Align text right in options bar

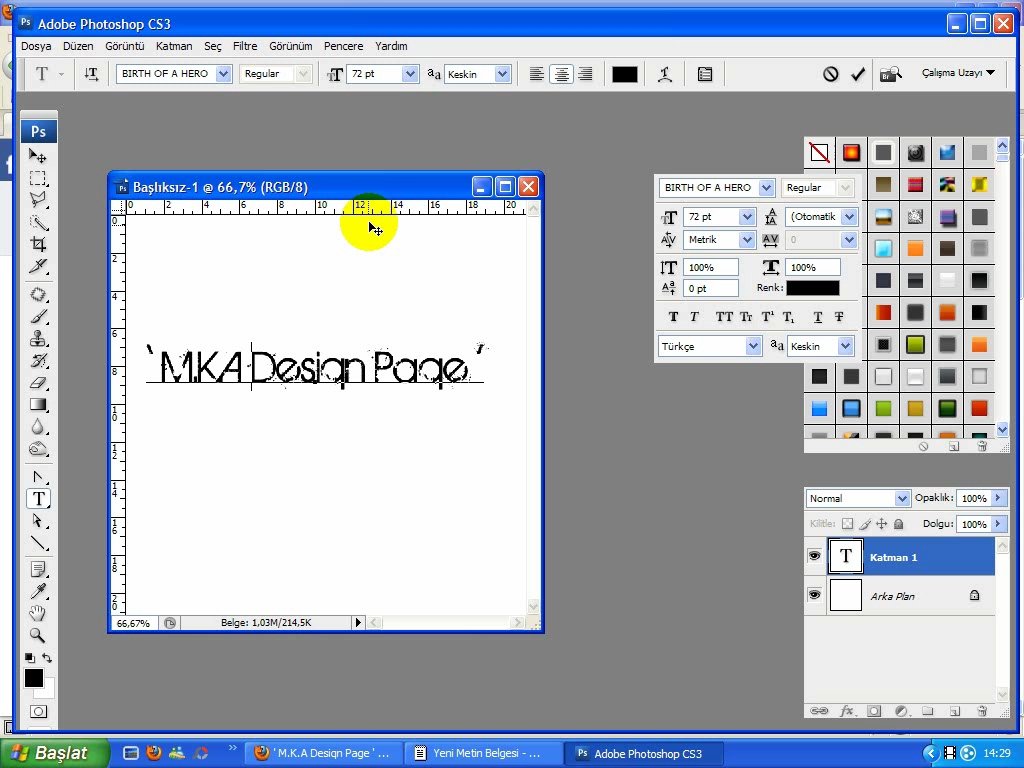coord(586,74)
